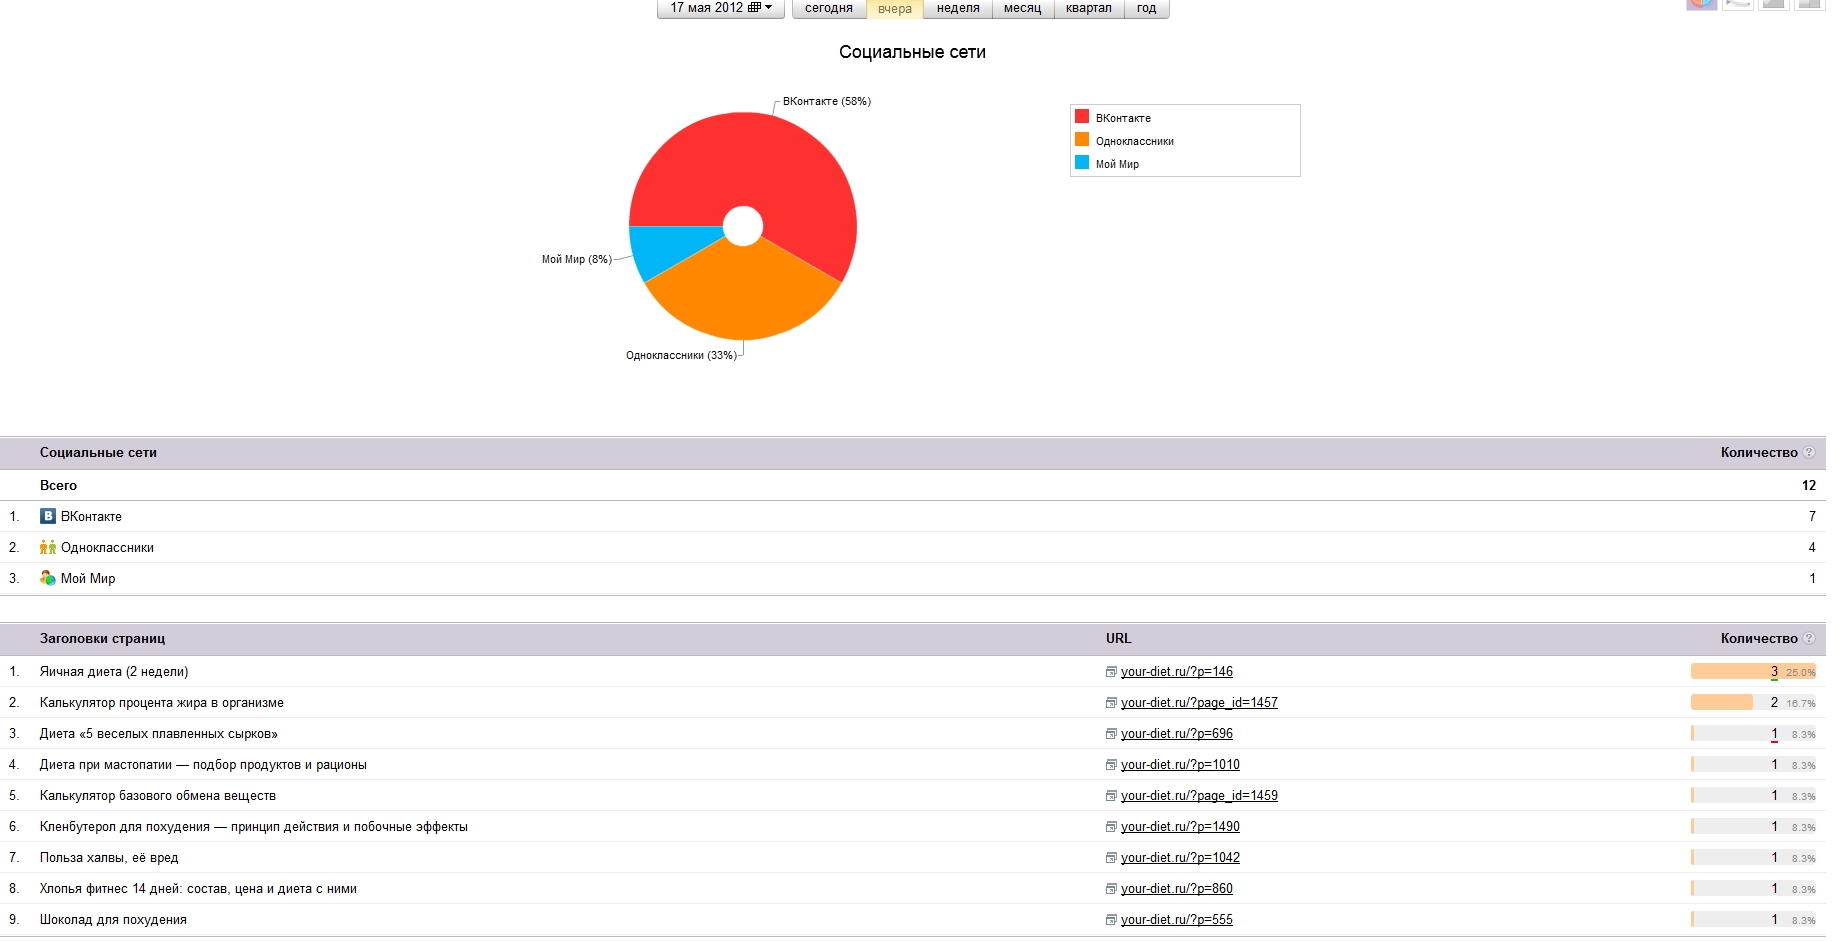Select the вчера period tab
This screenshot has height=942, width=1846.
[895, 8]
